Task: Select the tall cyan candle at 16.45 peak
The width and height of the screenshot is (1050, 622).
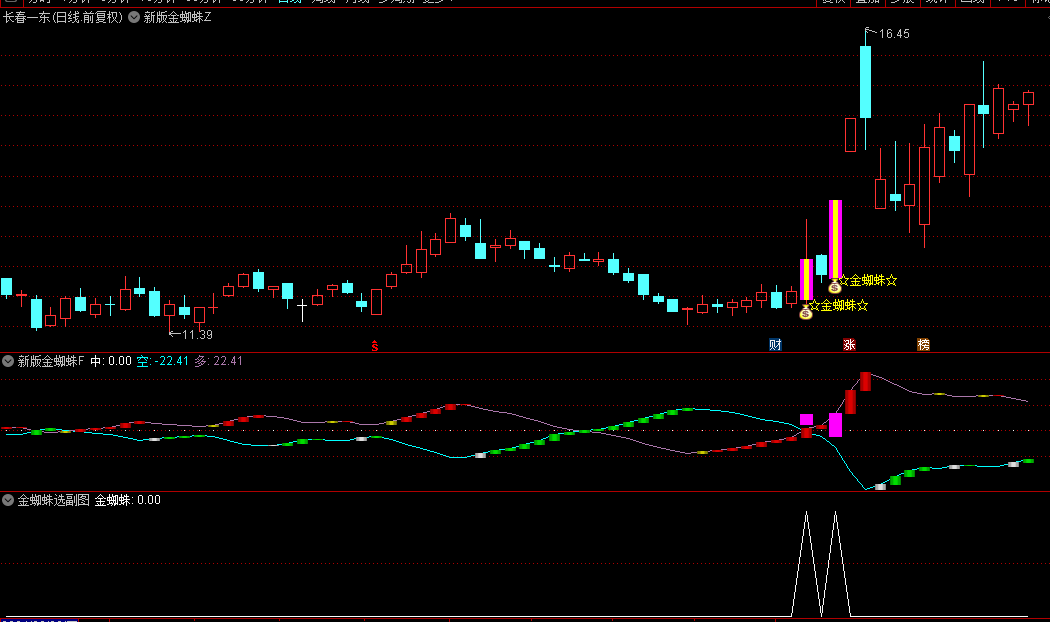Action: point(865,82)
